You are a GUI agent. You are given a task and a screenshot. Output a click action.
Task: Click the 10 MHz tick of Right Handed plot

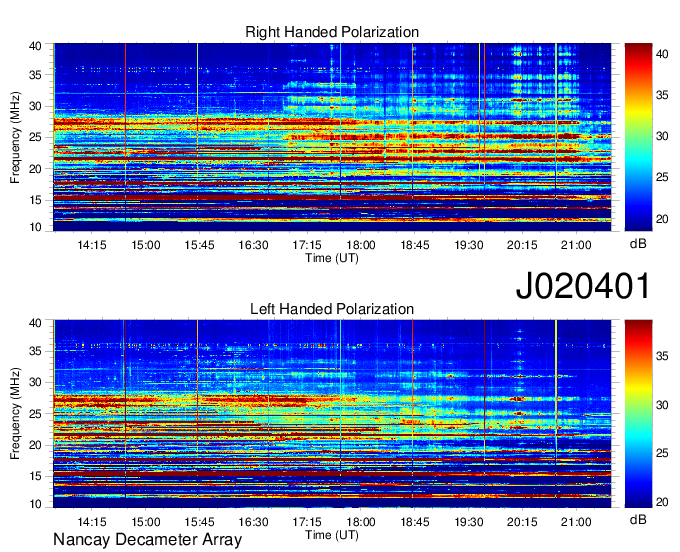point(35,227)
